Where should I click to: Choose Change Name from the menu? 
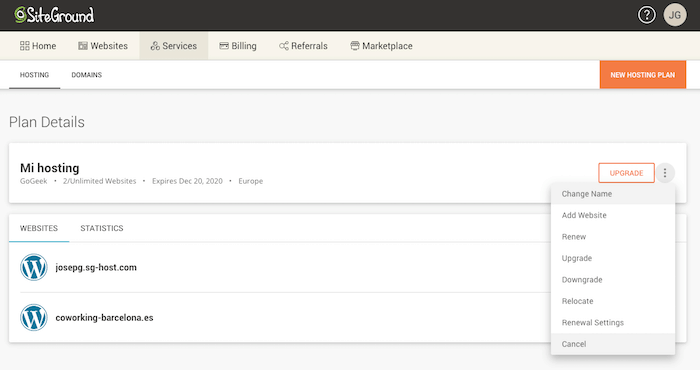[x=613, y=194]
